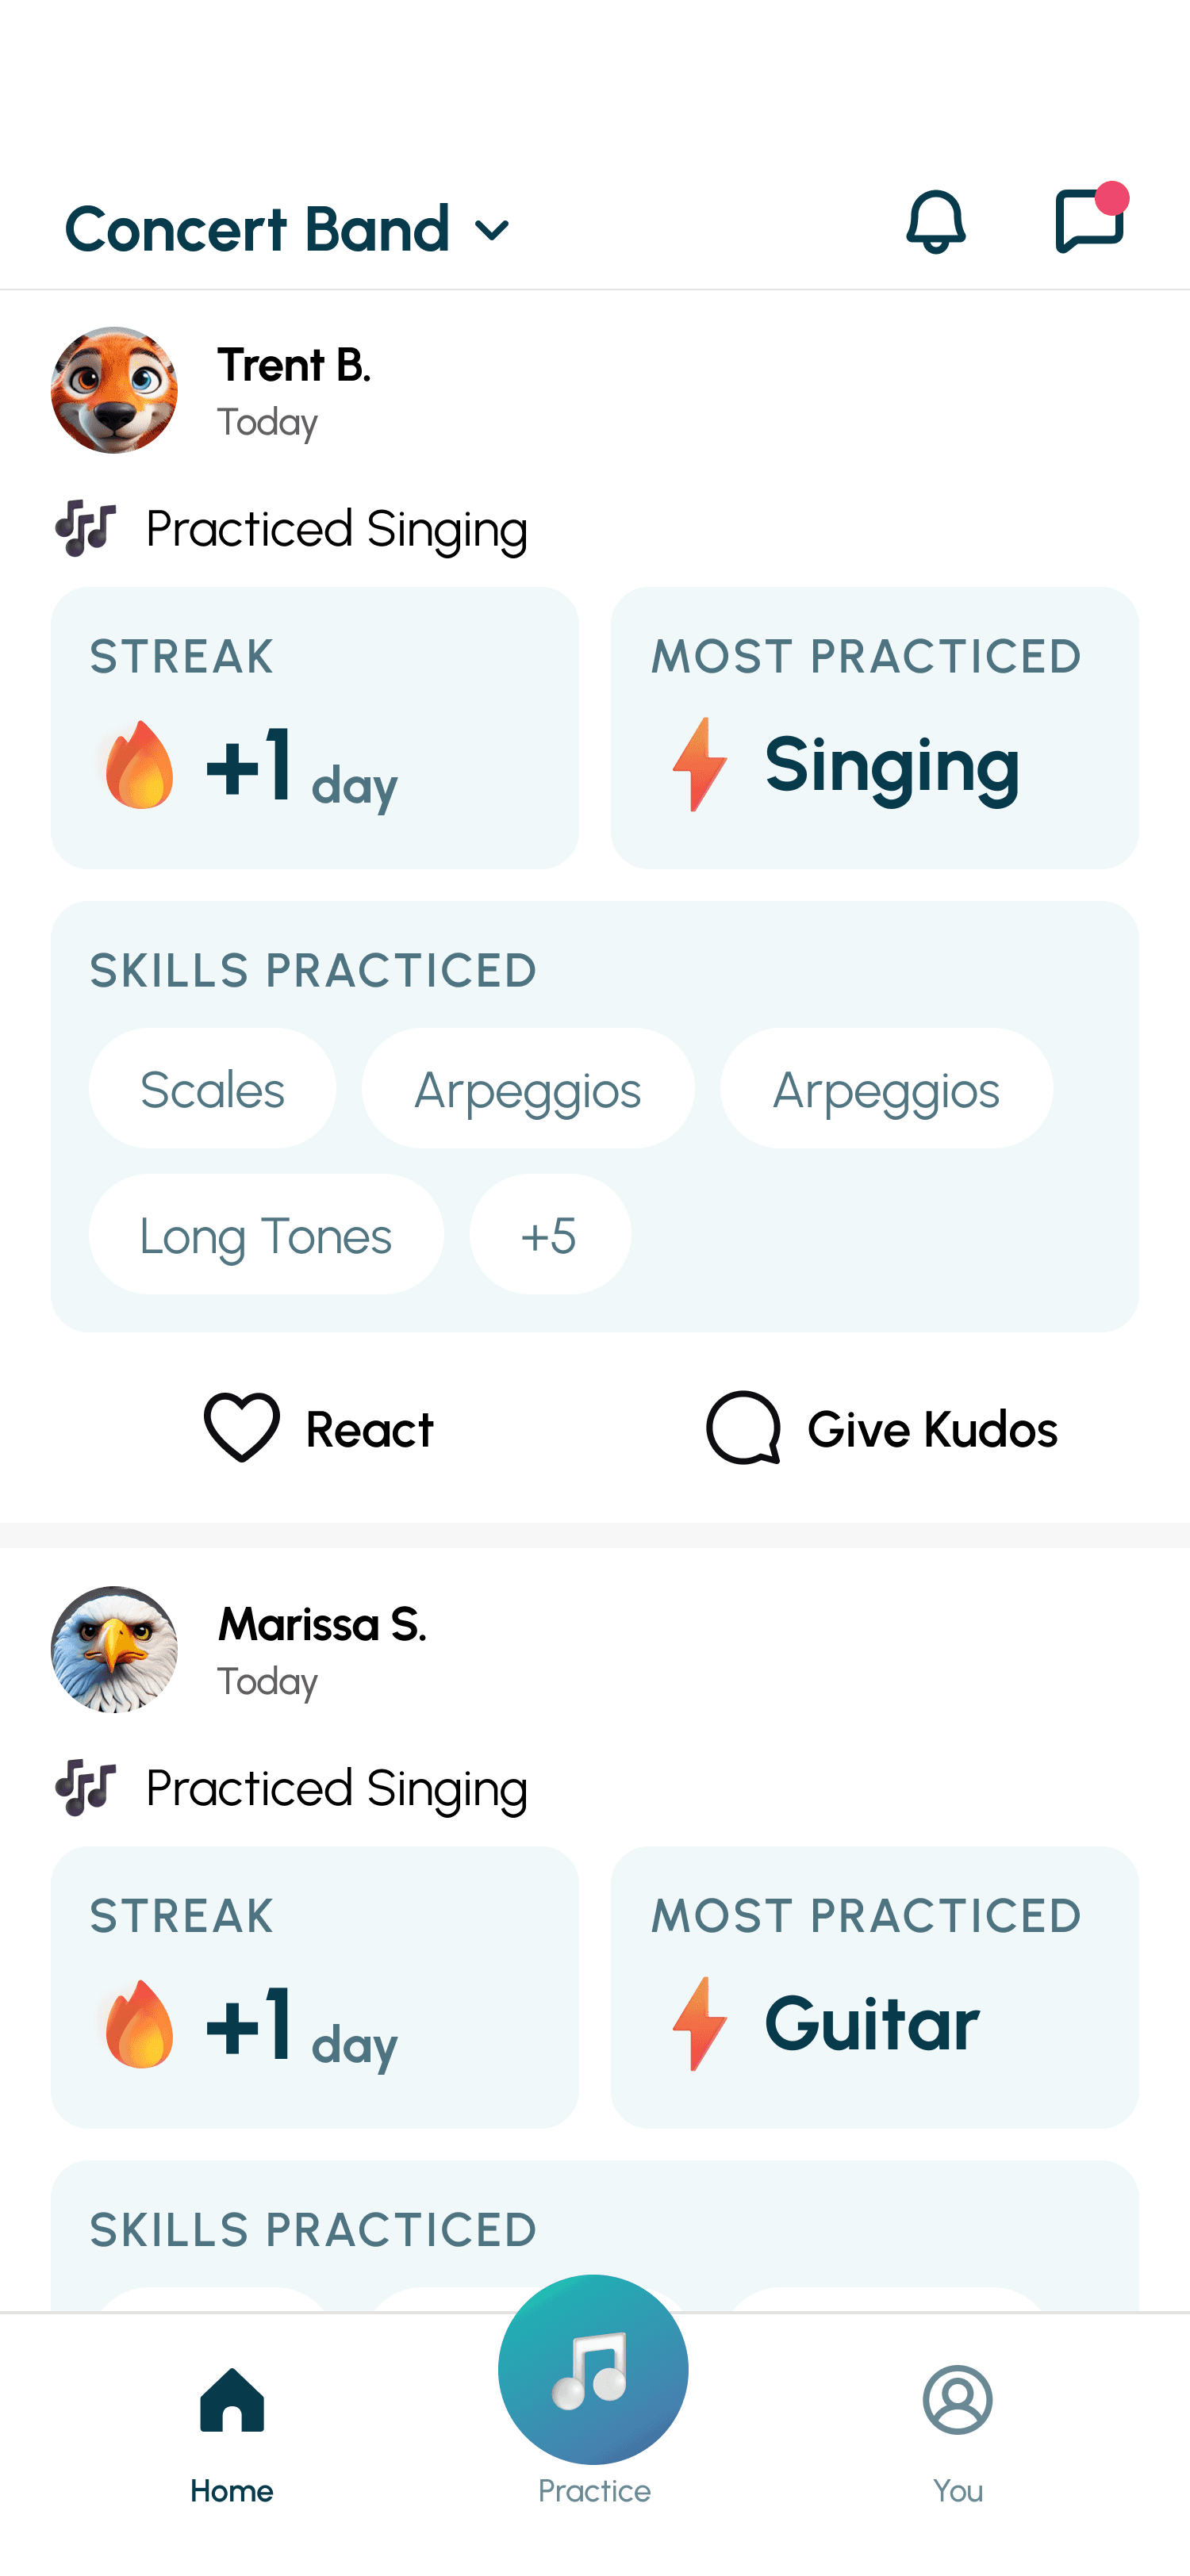
Task: Tap Marissa's streak flame icon
Action: pos(139,2024)
